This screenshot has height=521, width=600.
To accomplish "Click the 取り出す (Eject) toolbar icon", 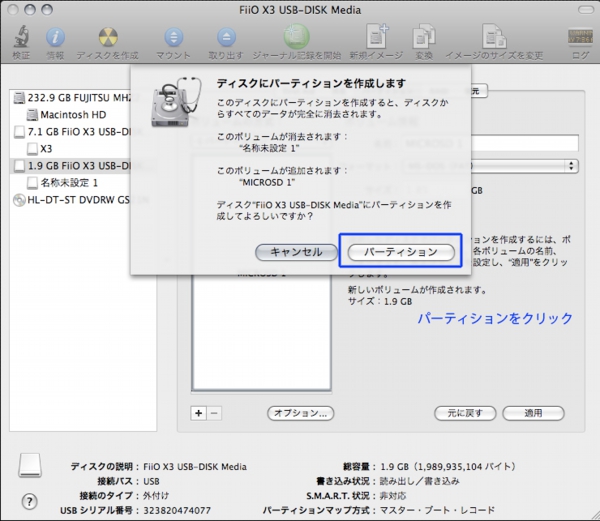I will coord(225,38).
